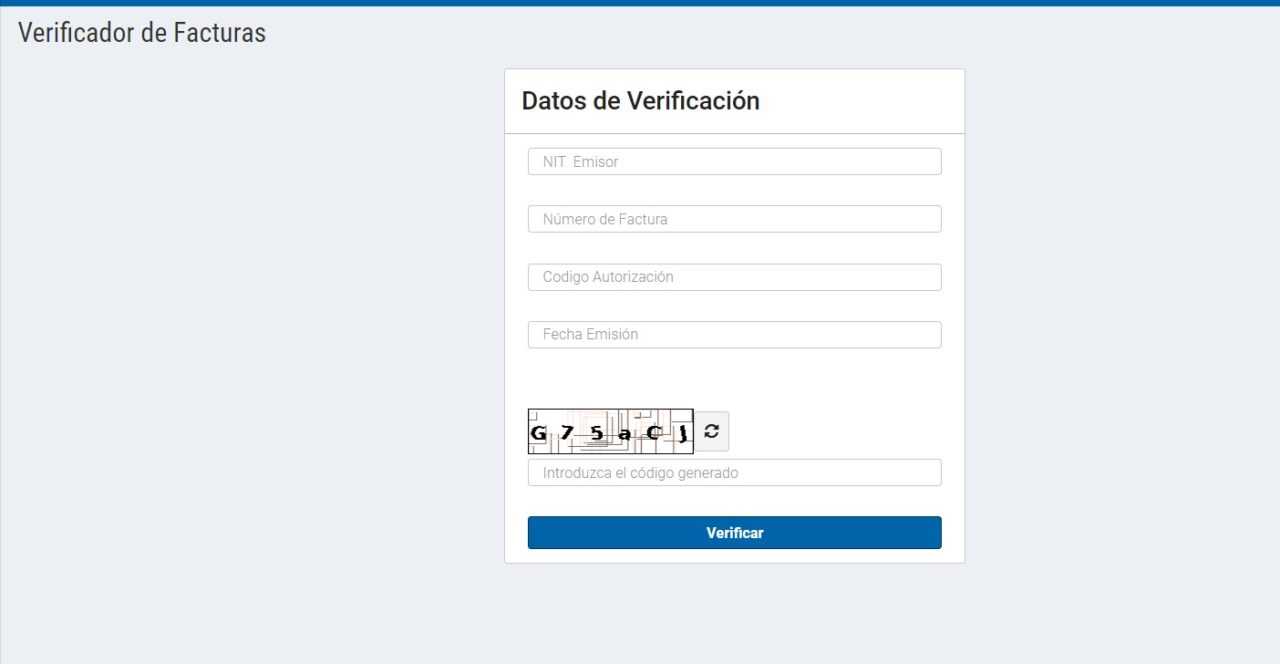Viewport: 1280px width, 664px height.
Task: Click the Datos de Verificación heading
Action: 640,101
